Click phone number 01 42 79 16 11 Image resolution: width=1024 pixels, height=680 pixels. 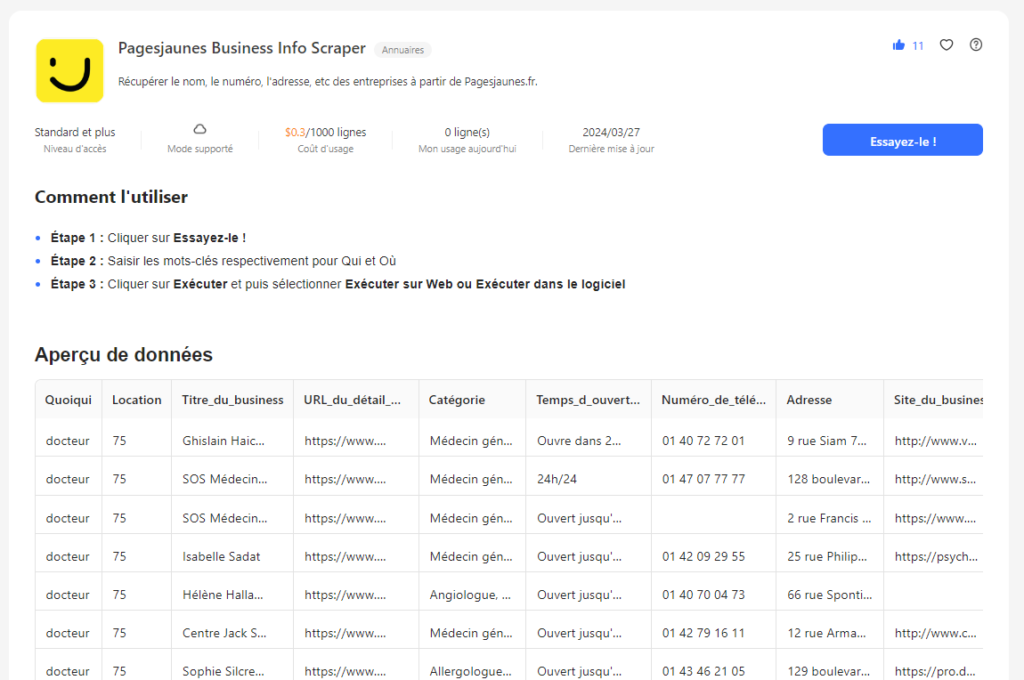pyautogui.click(x=703, y=633)
